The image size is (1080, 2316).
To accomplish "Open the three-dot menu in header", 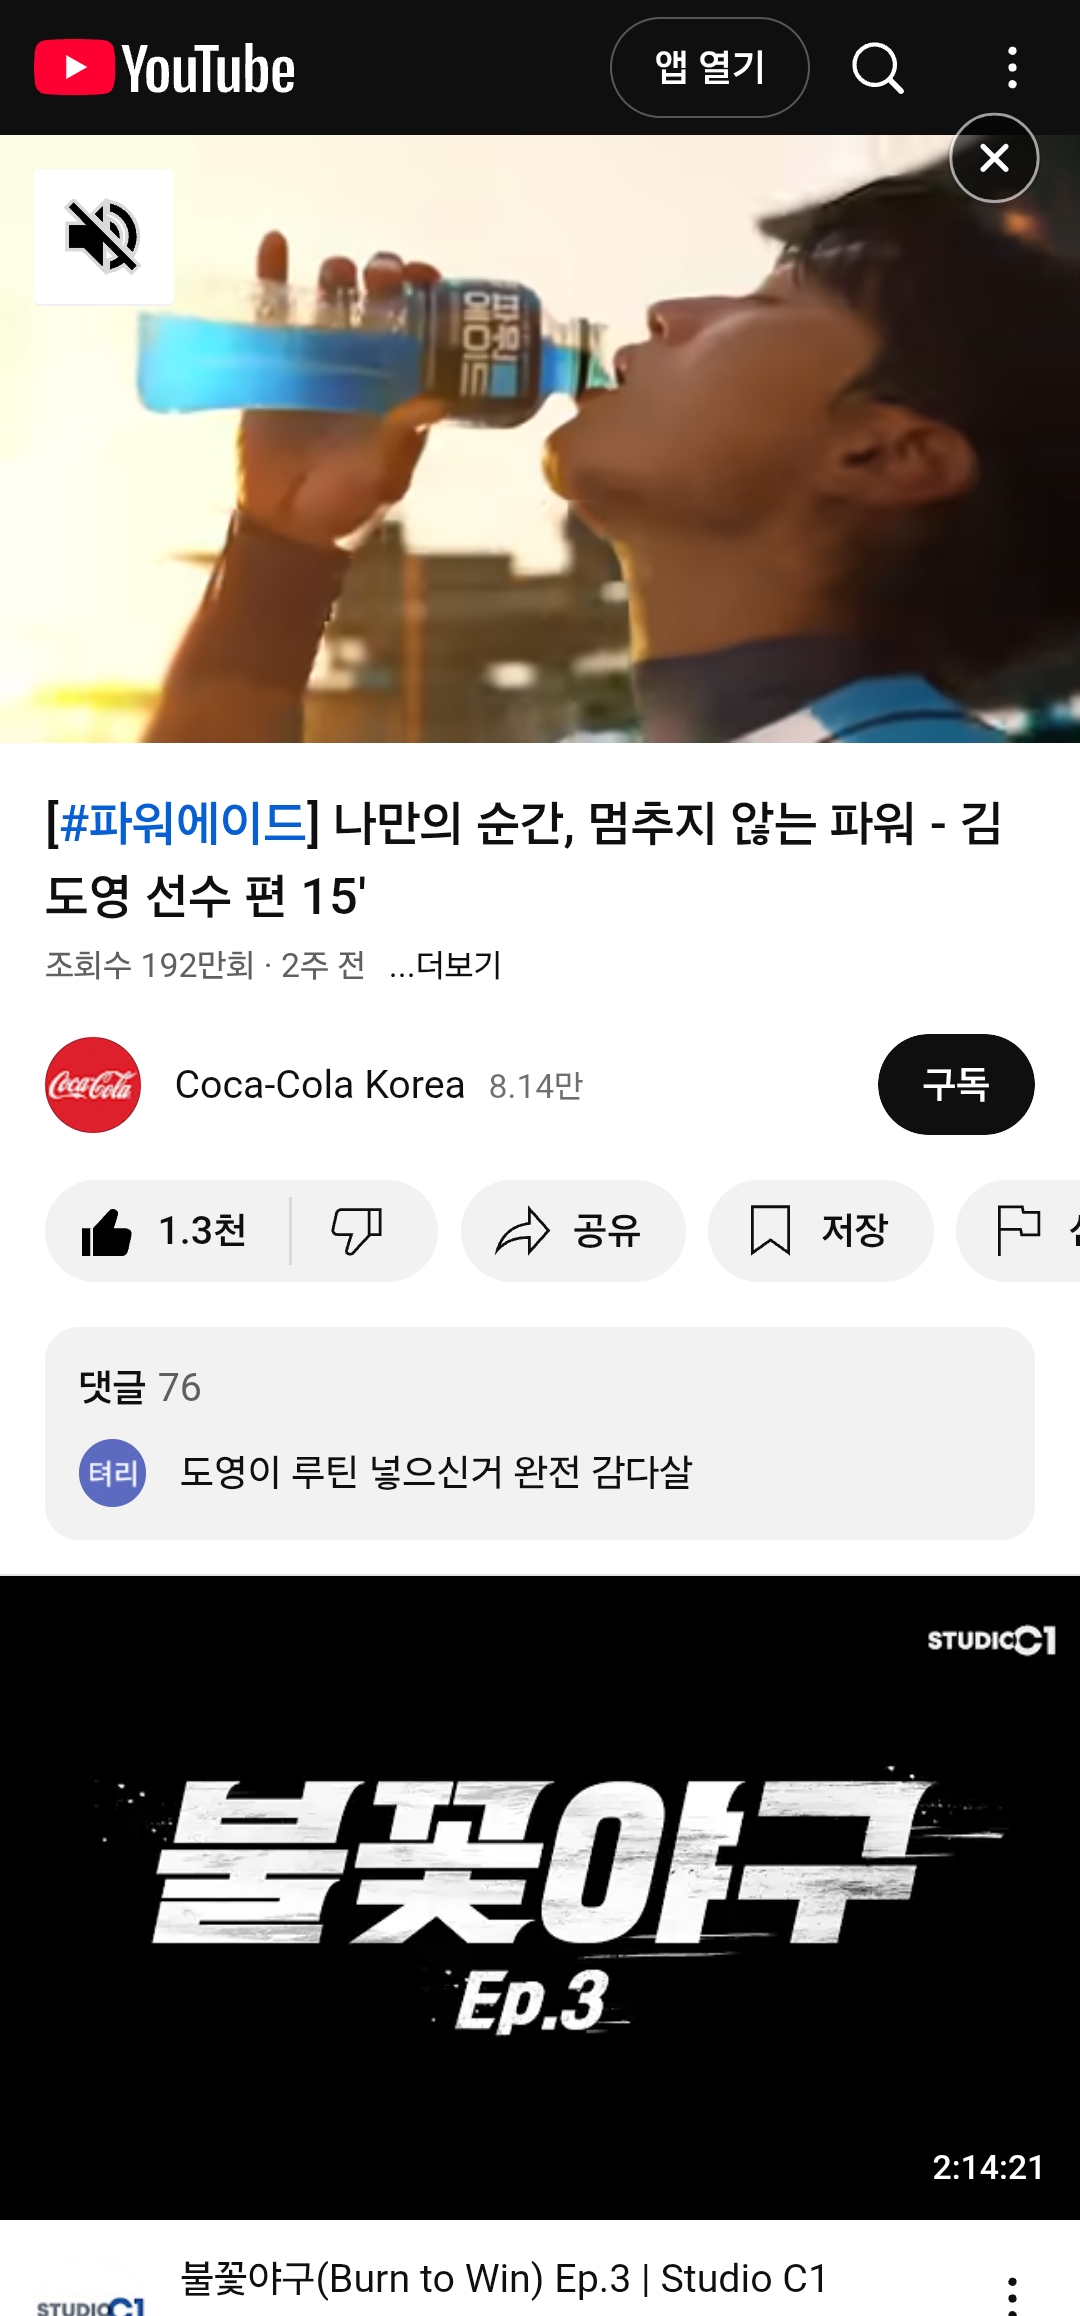I will coord(1012,68).
